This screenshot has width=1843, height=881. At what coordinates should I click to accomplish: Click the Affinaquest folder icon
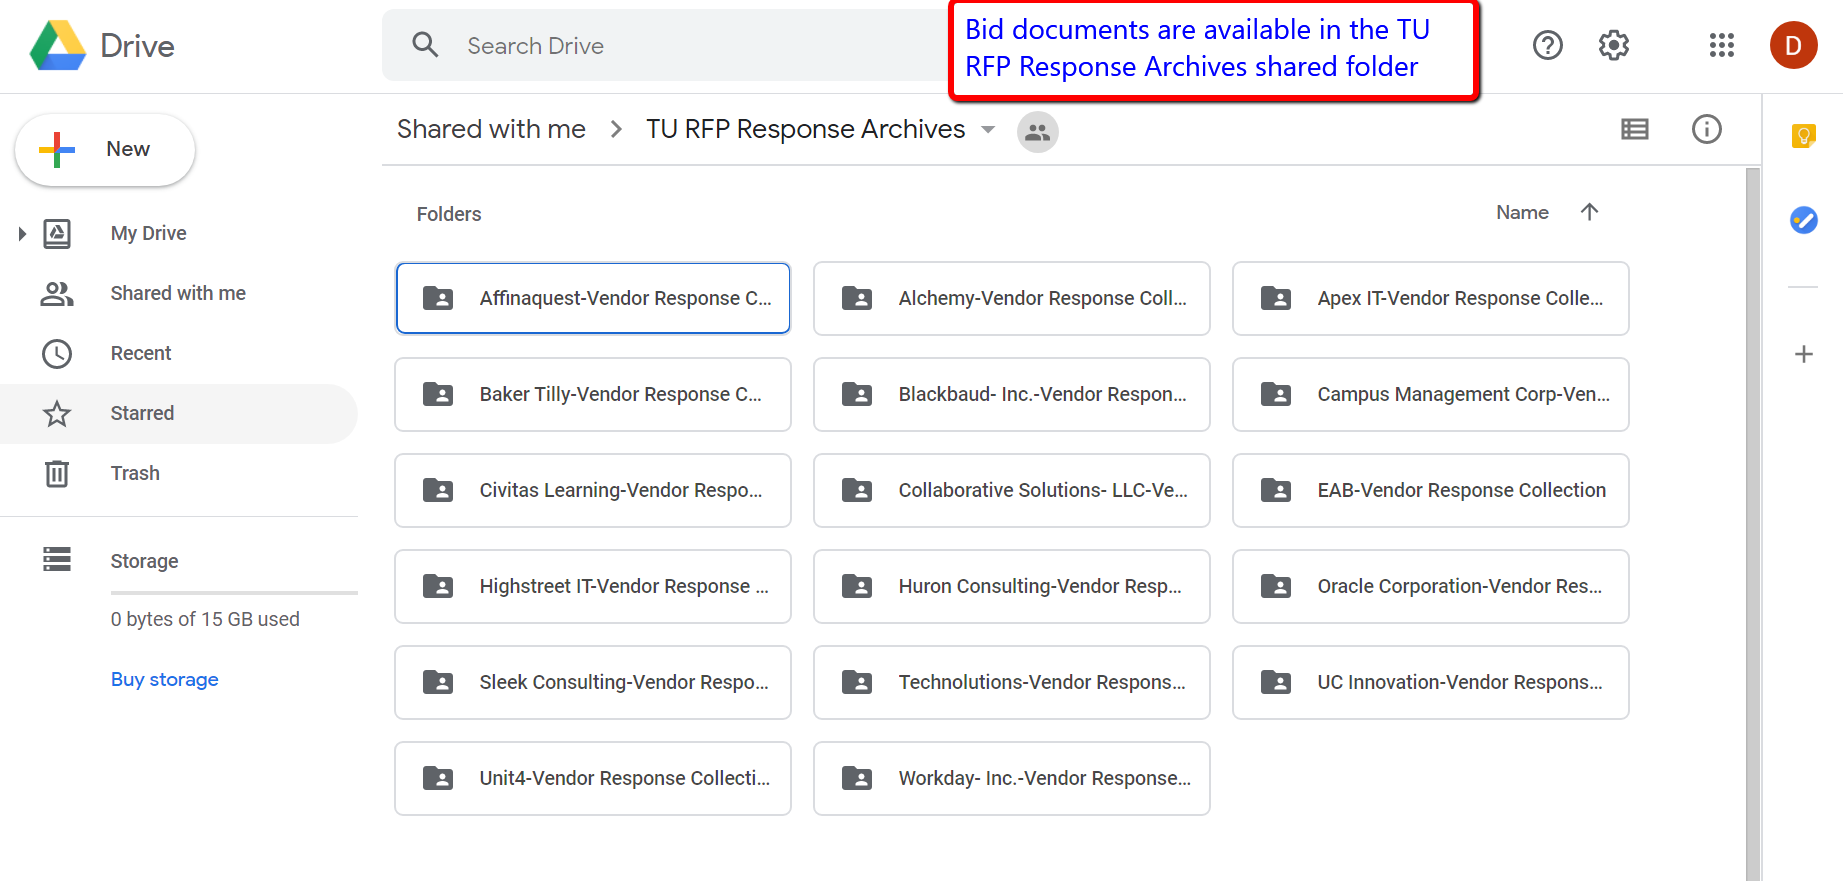[x=438, y=298]
